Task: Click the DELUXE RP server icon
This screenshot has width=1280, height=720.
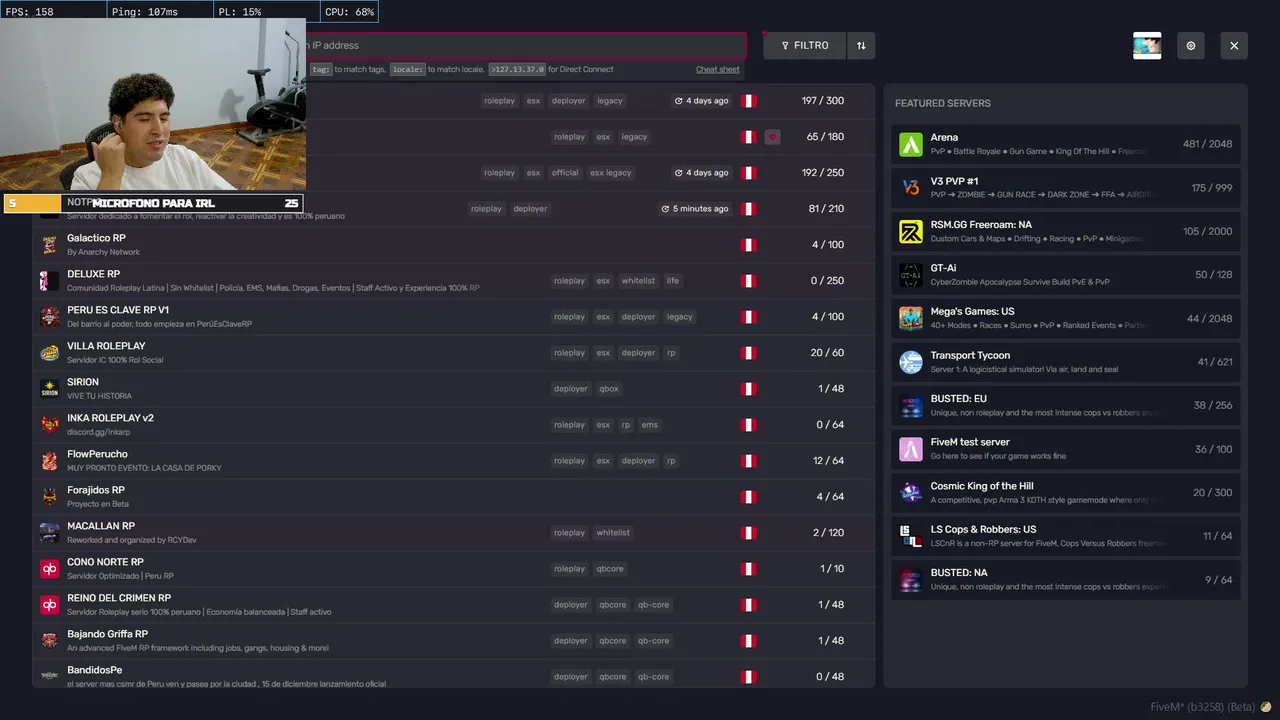Action: (50, 281)
